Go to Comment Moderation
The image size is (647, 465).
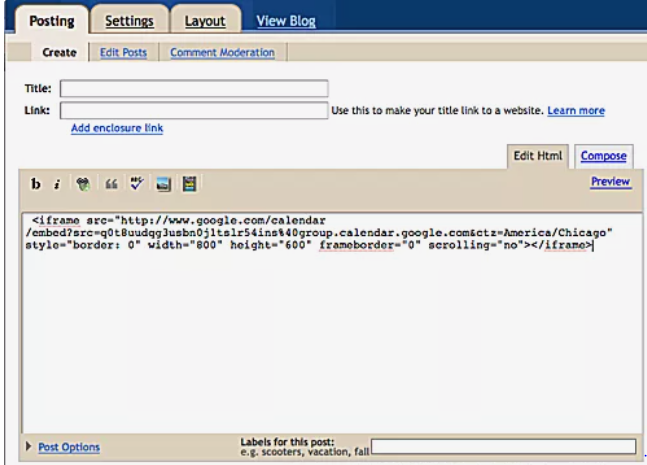(x=222, y=53)
